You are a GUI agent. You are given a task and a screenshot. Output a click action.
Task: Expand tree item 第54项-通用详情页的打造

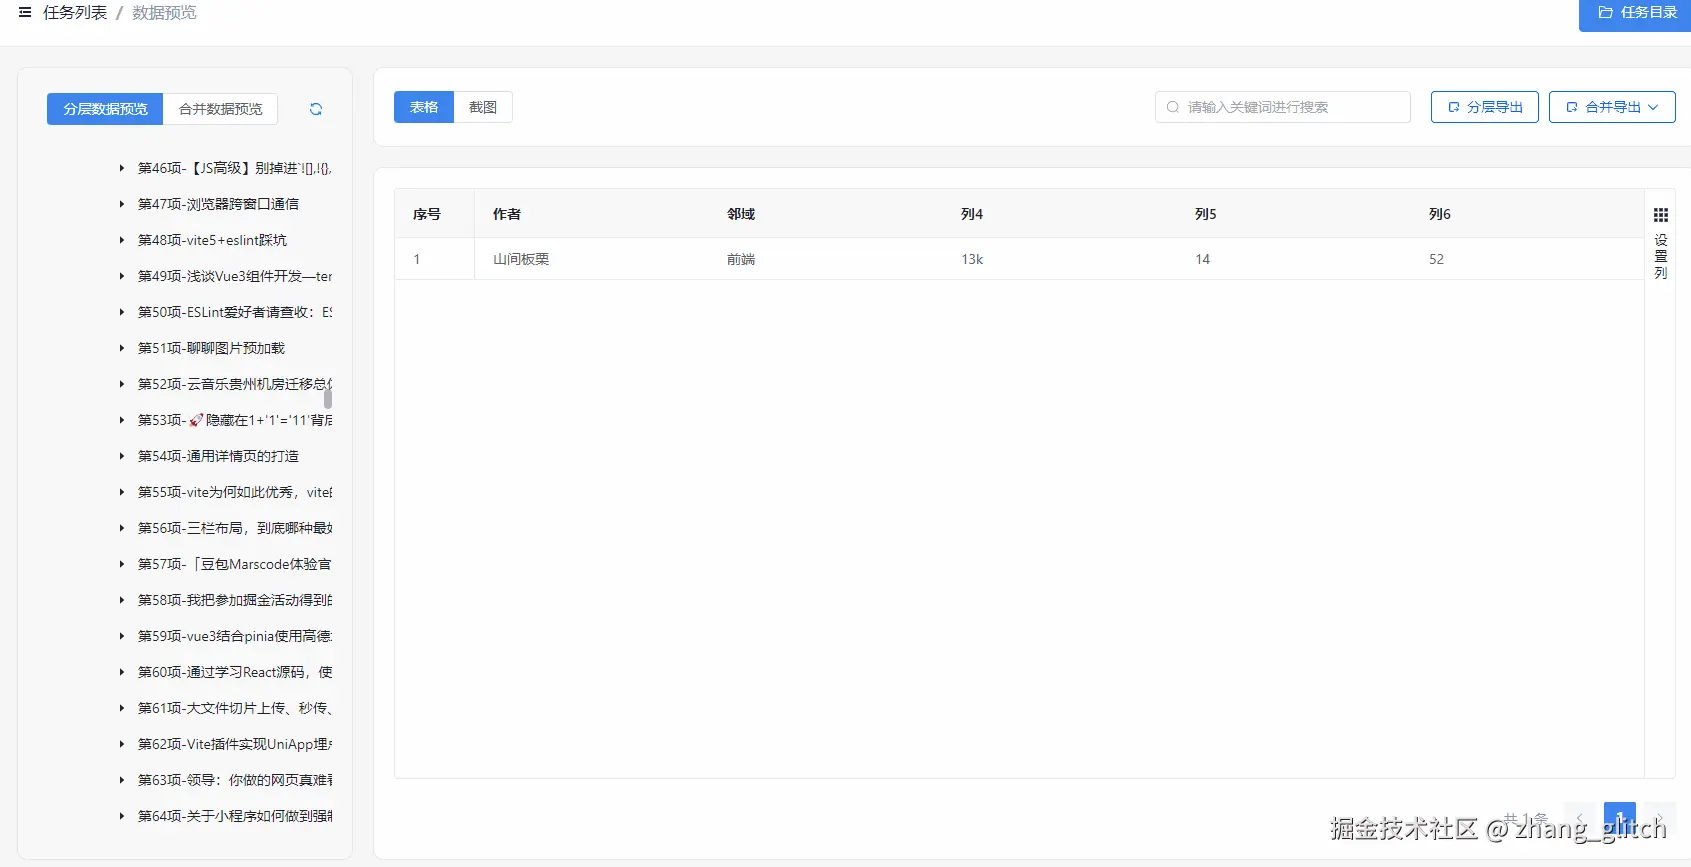click(122, 456)
